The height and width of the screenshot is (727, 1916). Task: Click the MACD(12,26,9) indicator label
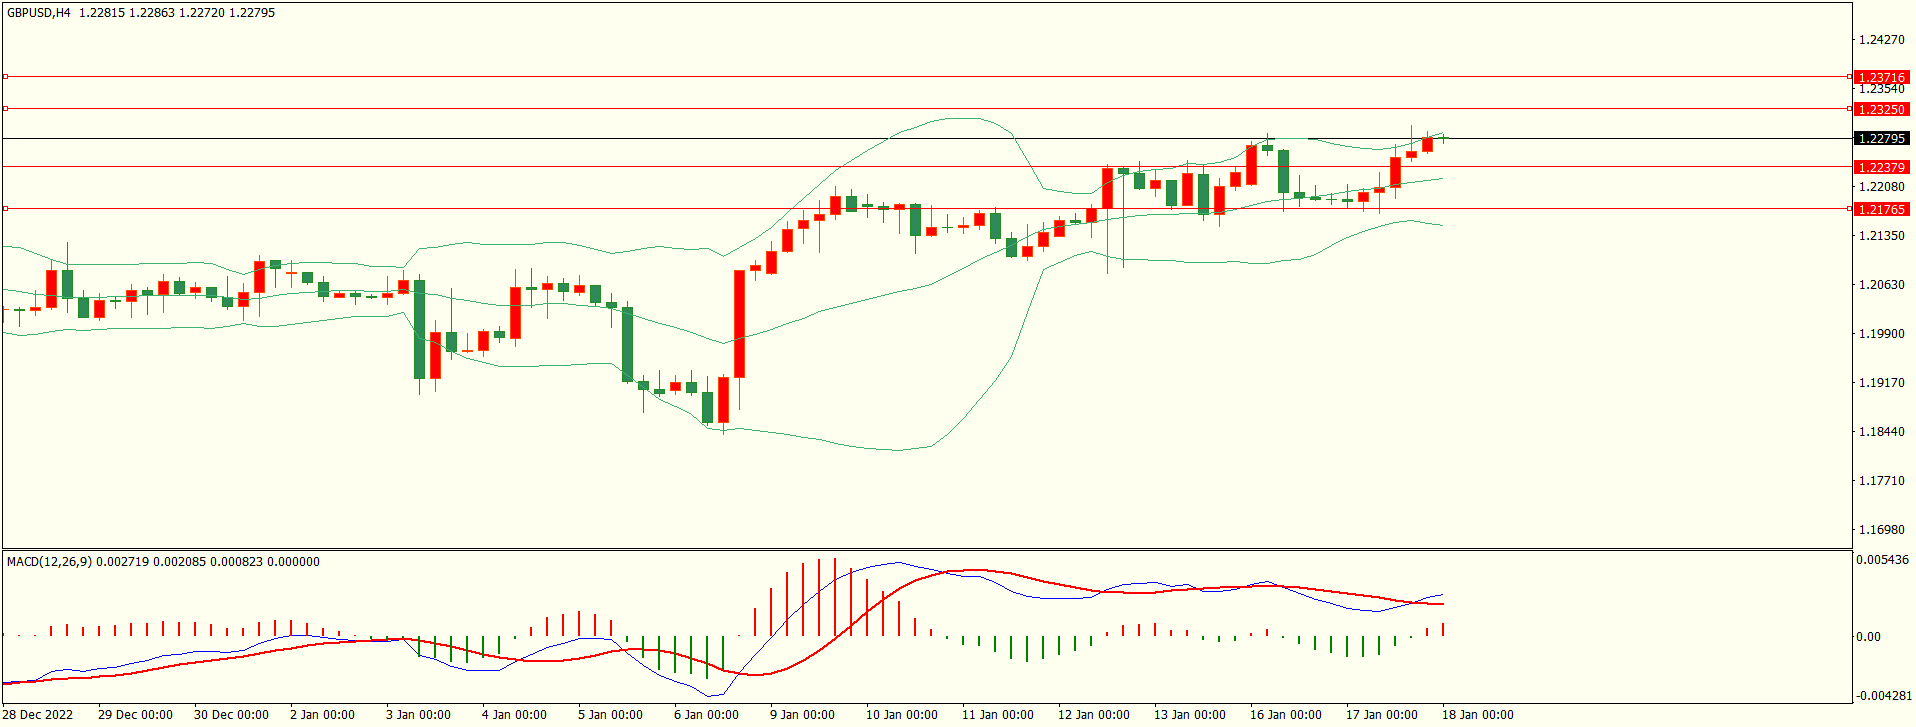(x=49, y=562)
